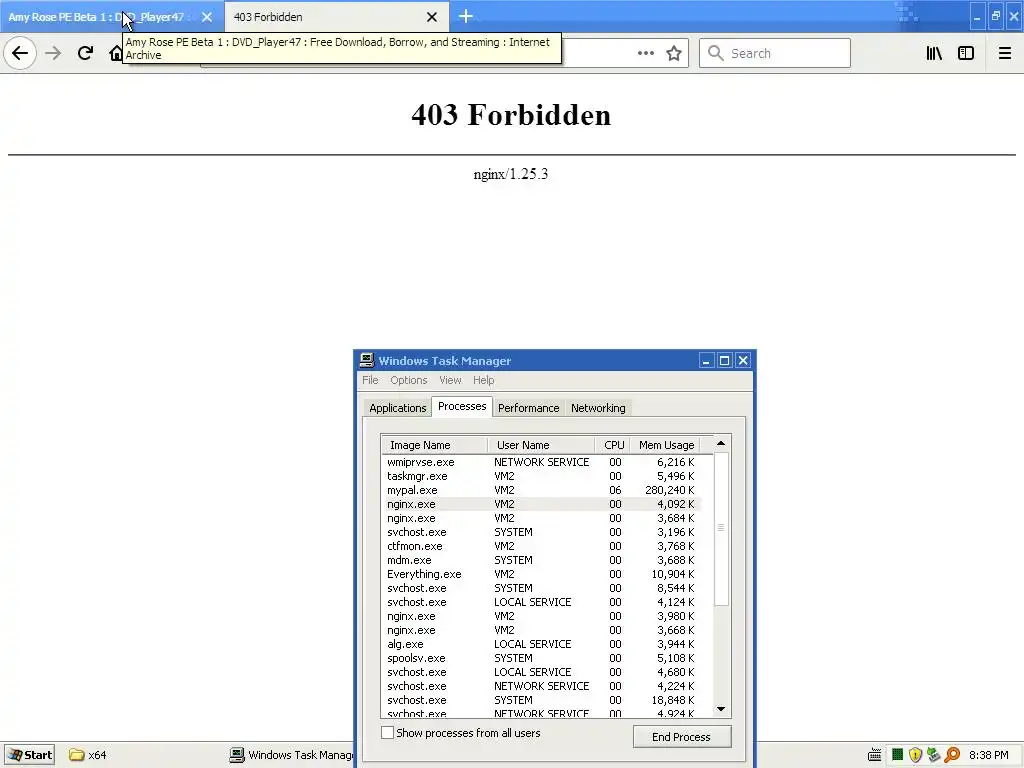
Task: Click the network connection tray icon
Action: coord(933,756)
